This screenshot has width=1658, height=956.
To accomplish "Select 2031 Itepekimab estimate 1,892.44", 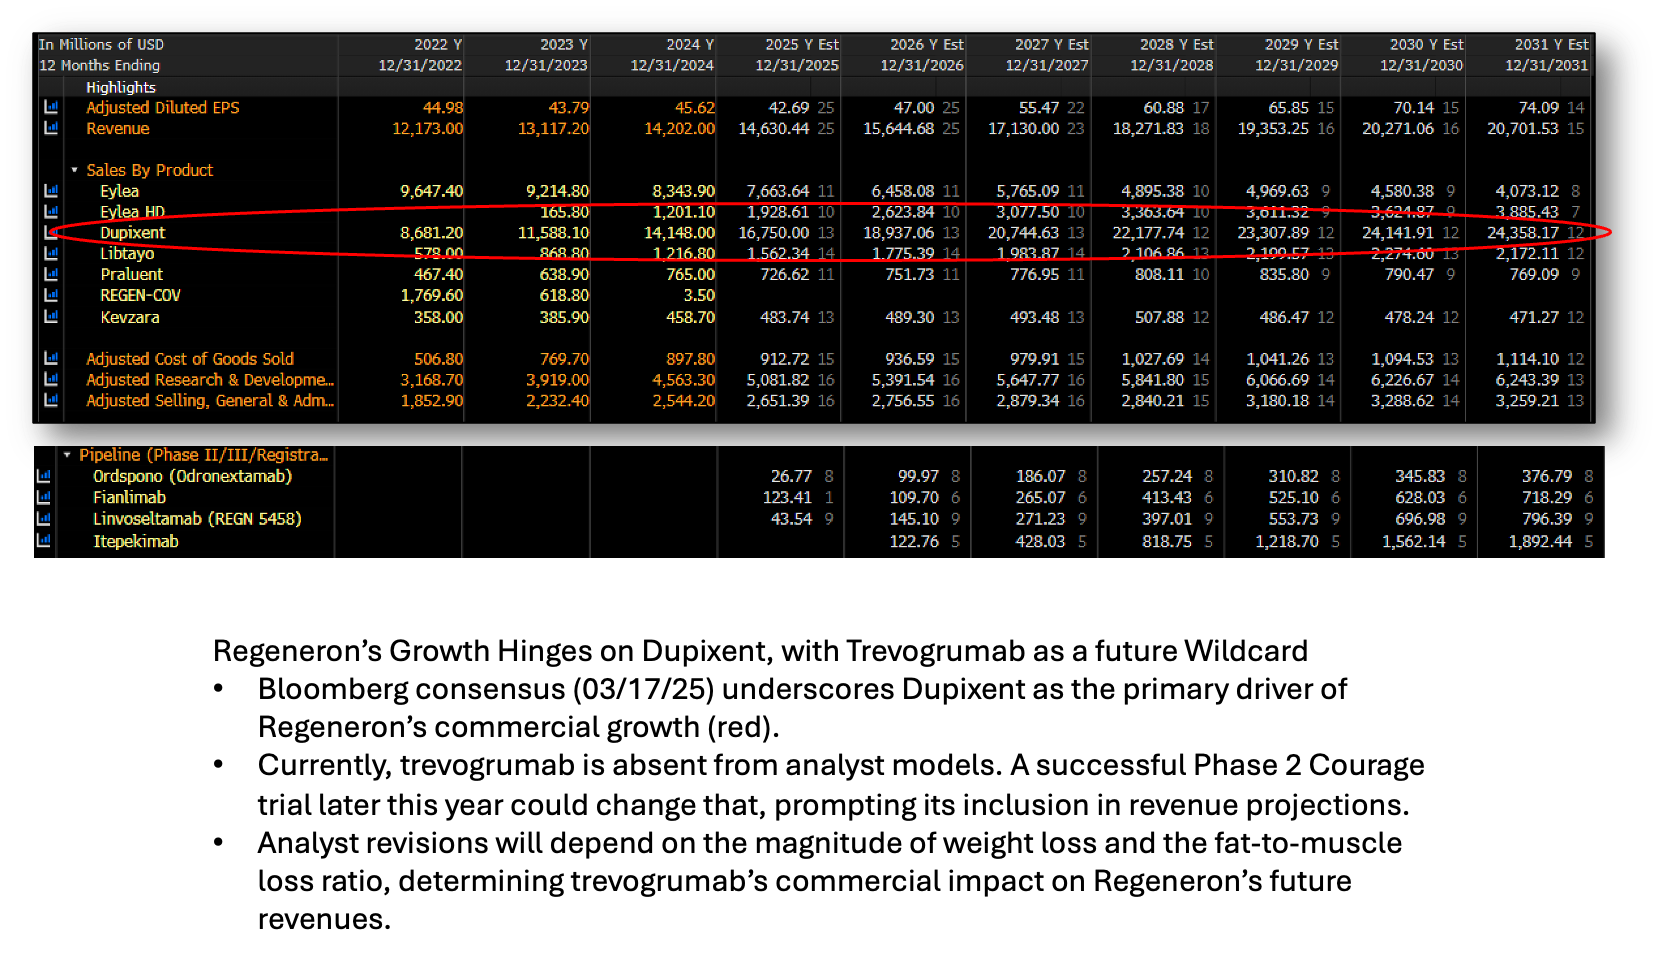I will coord(1540,541).
